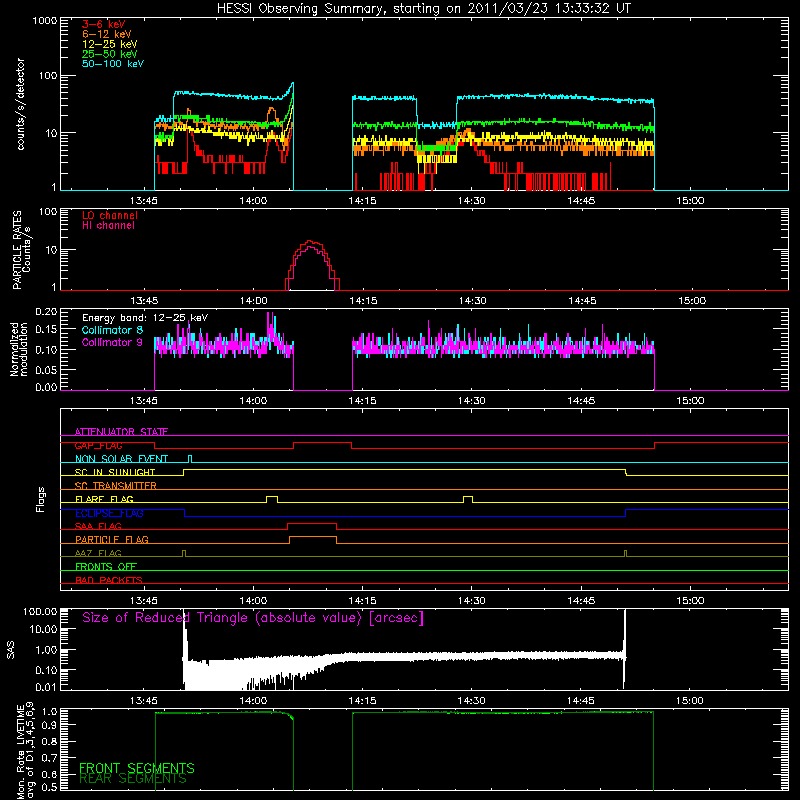This screenshot has height=800, width=800.
Task: Click the BAD_PACKETS flag label
Action: click(109, 580)
